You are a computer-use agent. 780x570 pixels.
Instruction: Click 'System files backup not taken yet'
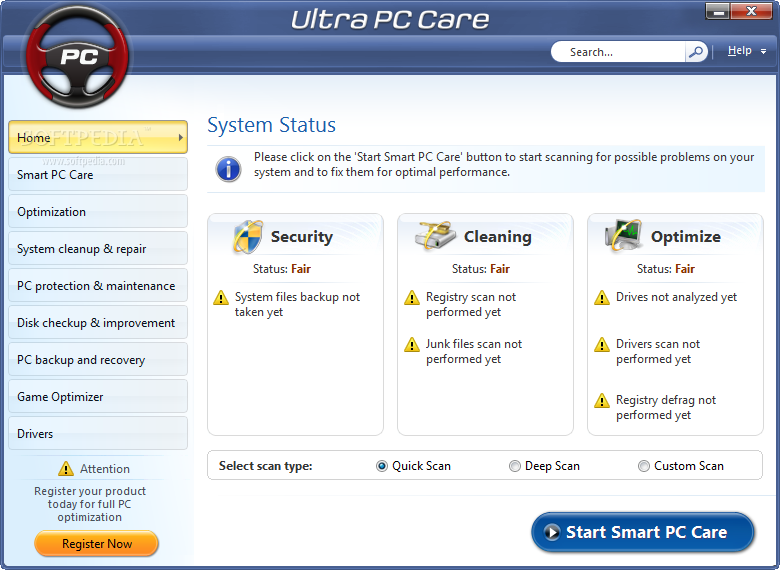[x=297, y=304]
